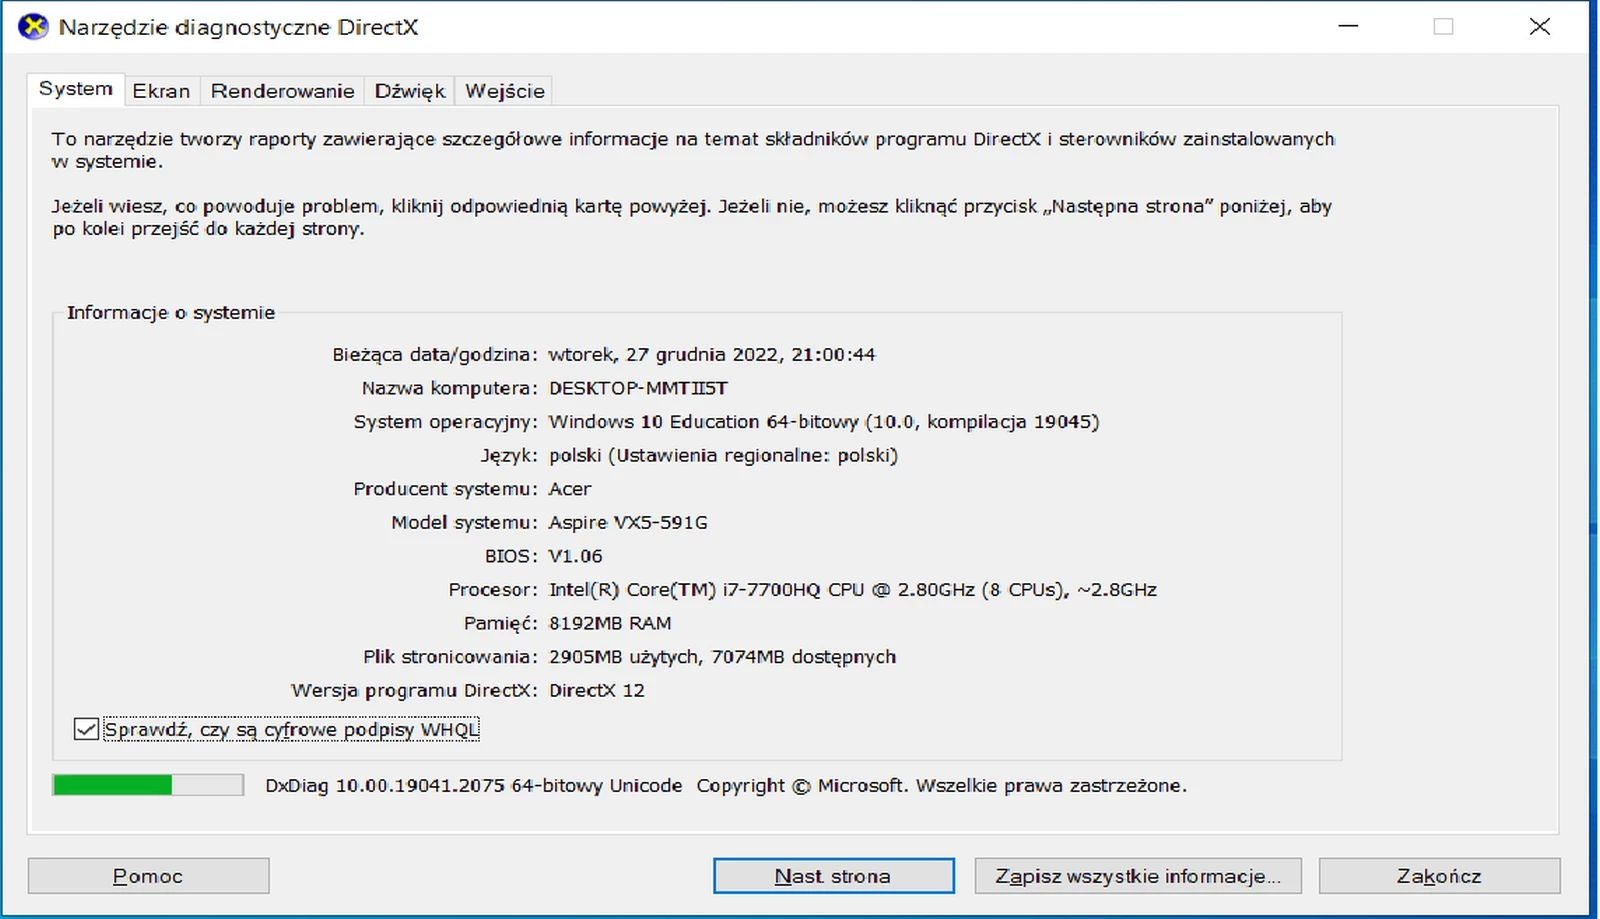This screenshot has height=919, width=1600.
Task: Click the window title Narzędzie diagnostyczne DirectX
Action: 238,27
